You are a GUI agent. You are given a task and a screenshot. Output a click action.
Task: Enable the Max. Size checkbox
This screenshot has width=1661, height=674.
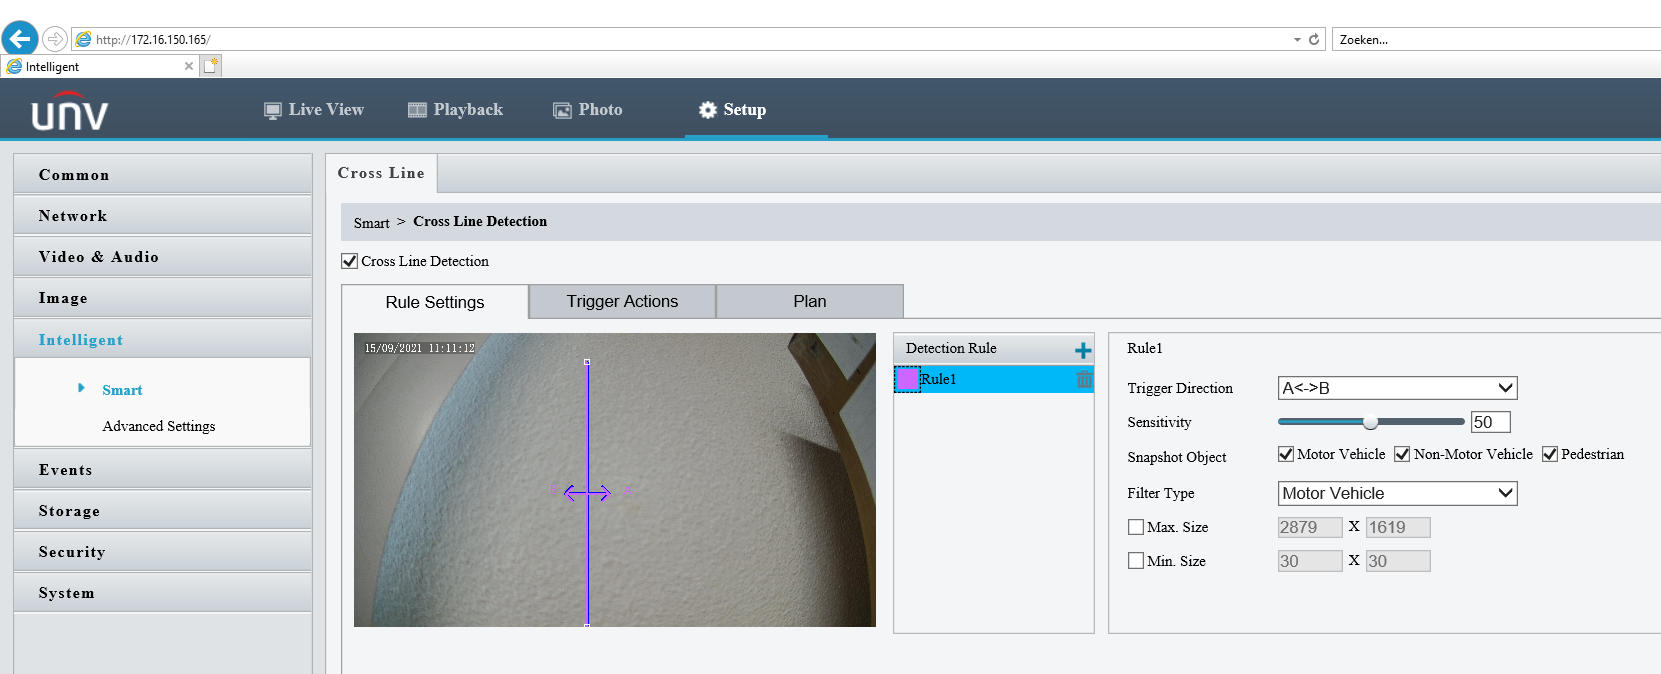tap(1136, 527)
